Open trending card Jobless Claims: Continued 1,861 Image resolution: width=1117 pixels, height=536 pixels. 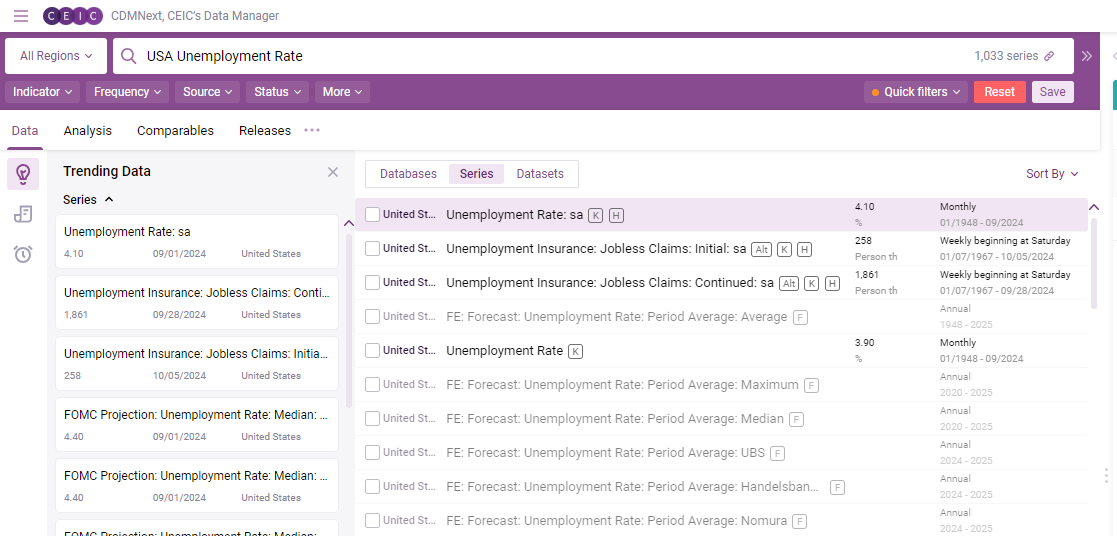coord(197,302)
